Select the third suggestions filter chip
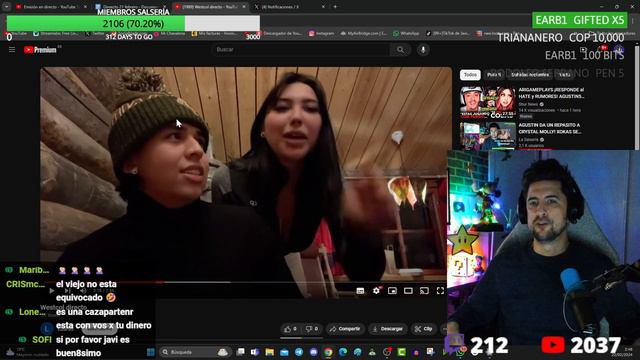 pos(530,75)
